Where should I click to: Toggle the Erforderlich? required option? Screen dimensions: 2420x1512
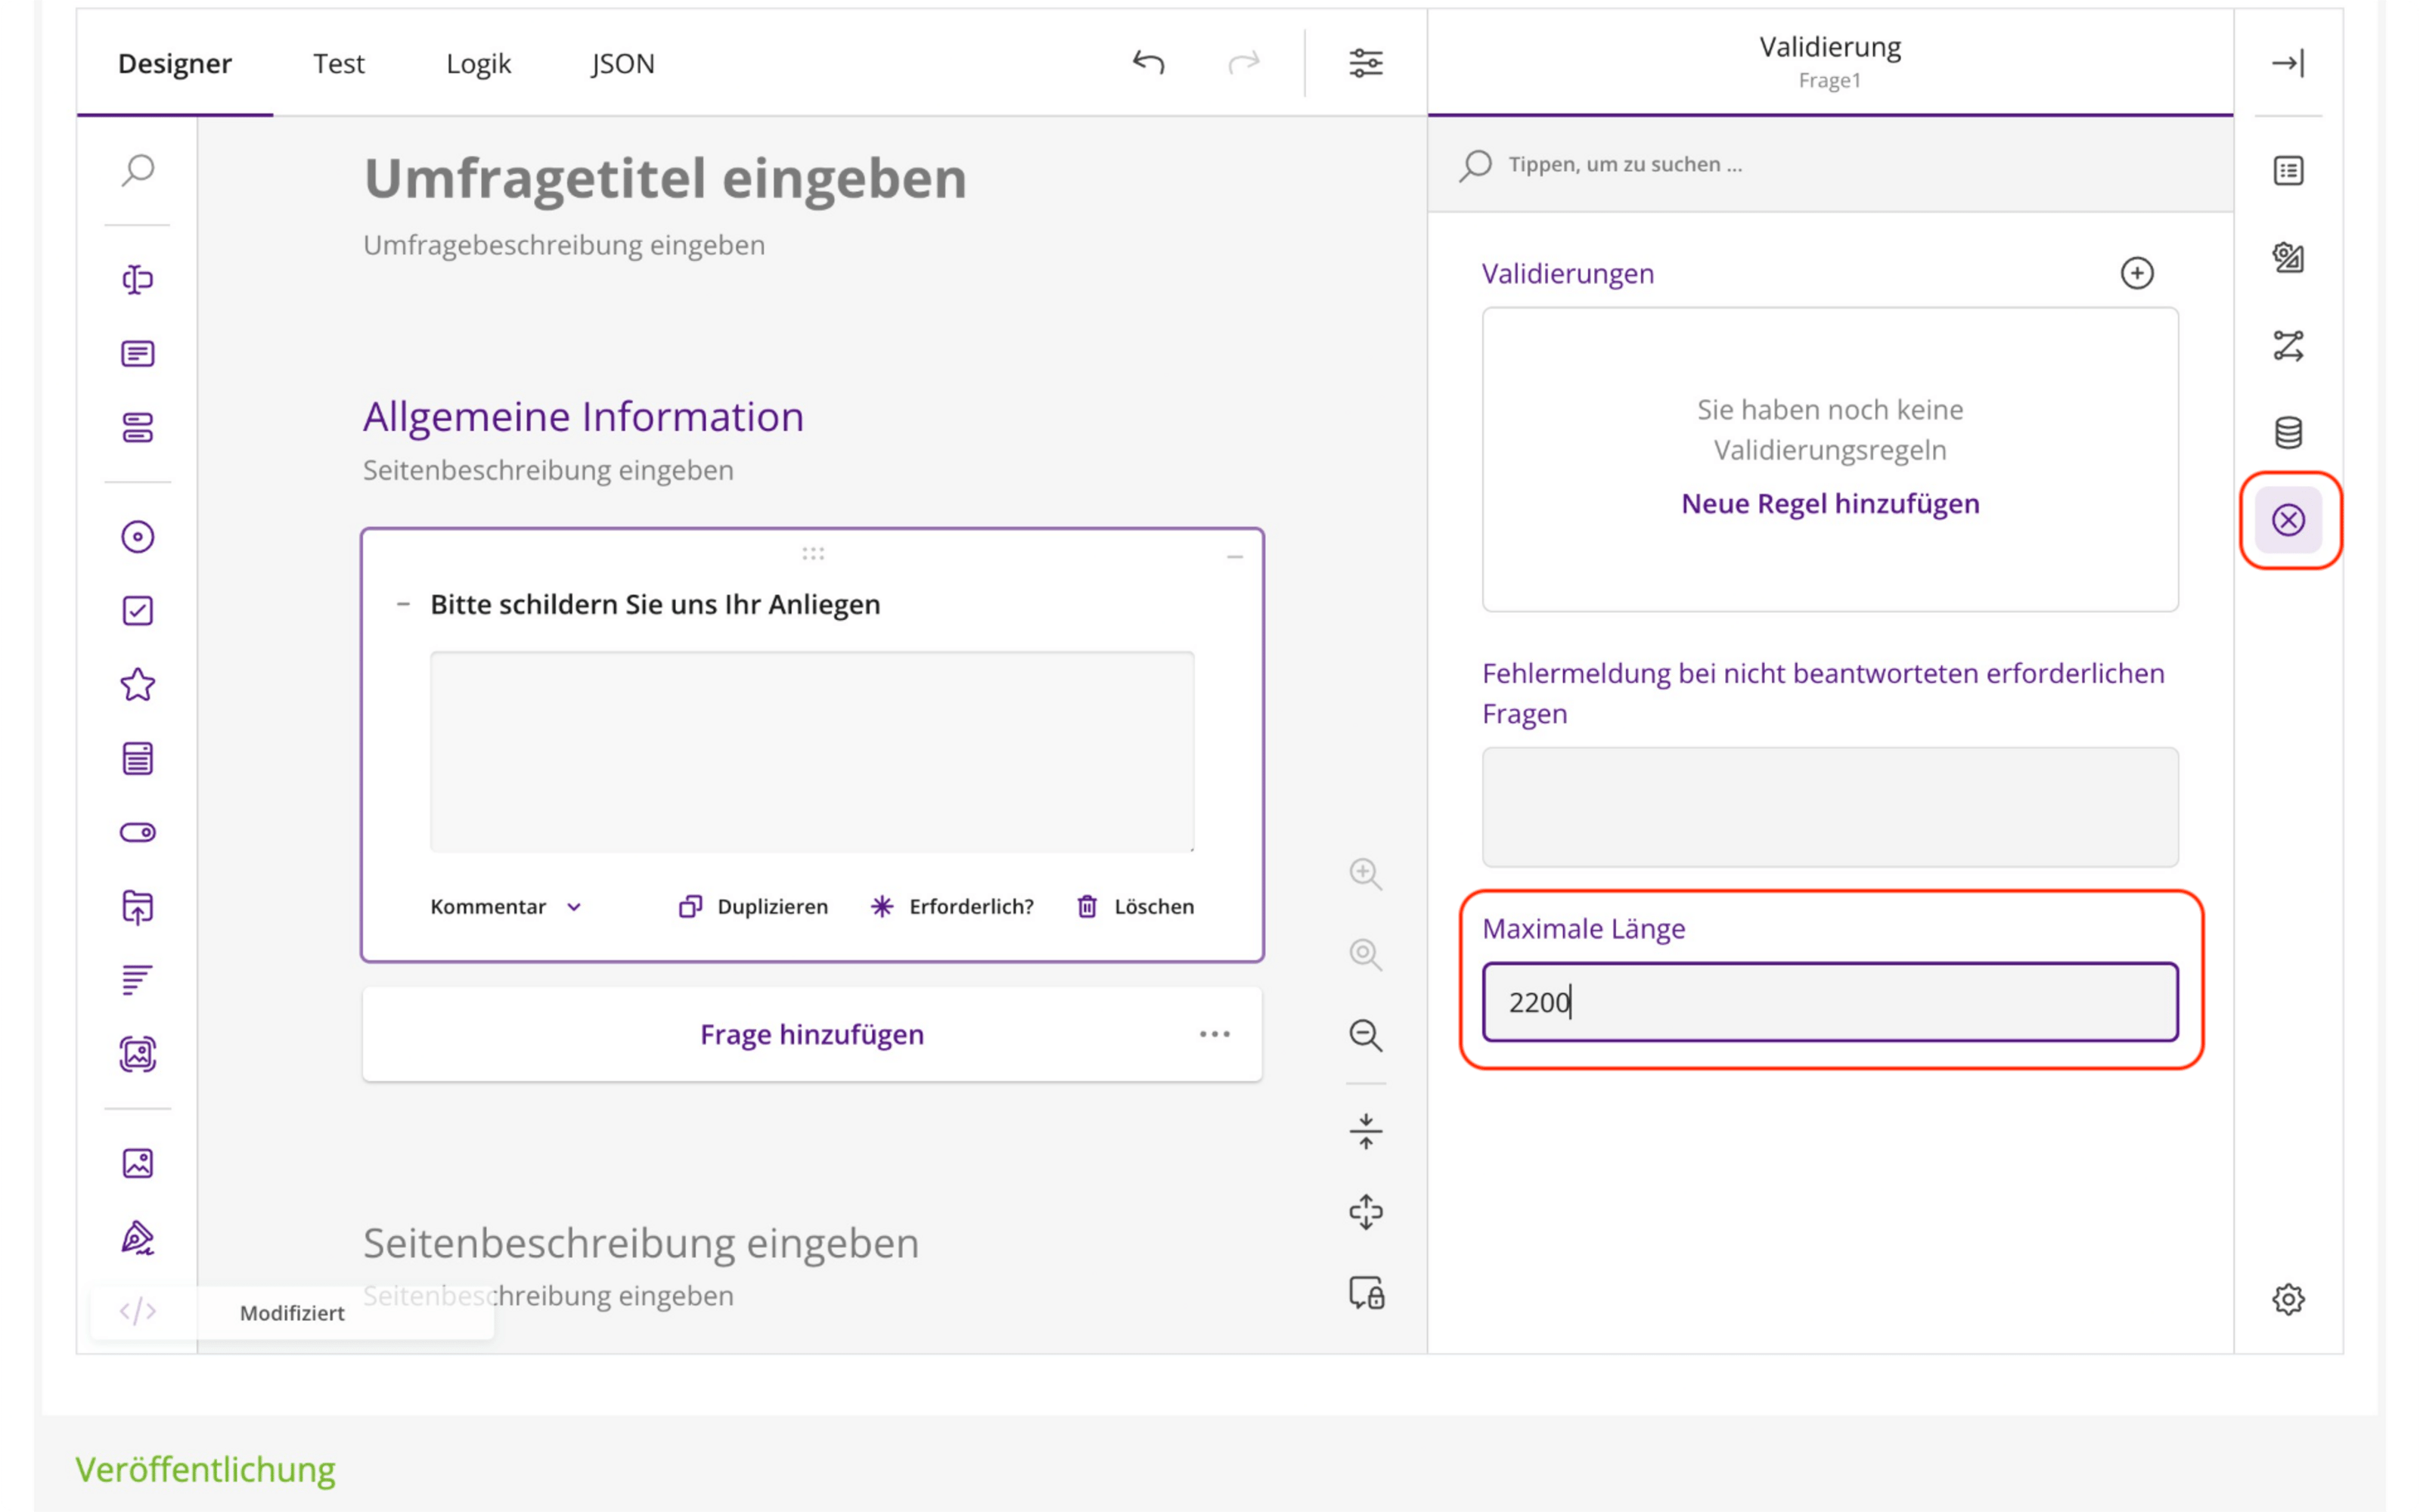tap(952, 906)
